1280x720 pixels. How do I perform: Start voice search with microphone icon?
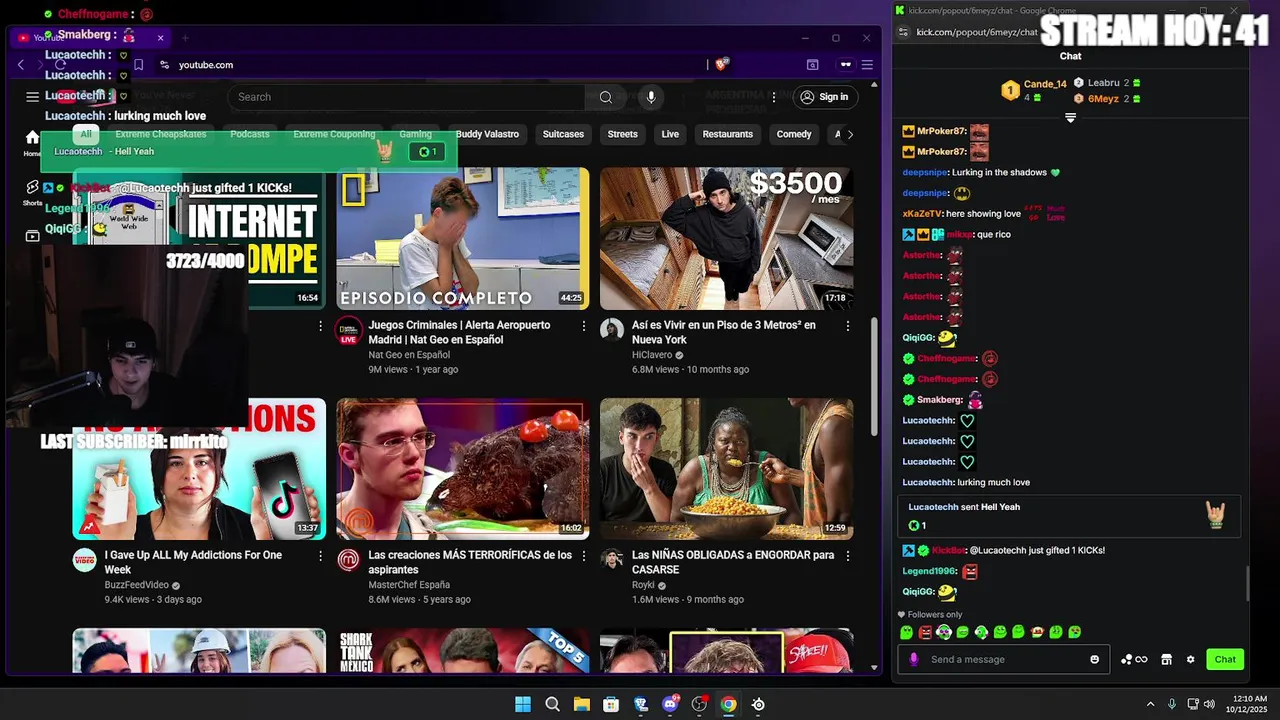651,97
